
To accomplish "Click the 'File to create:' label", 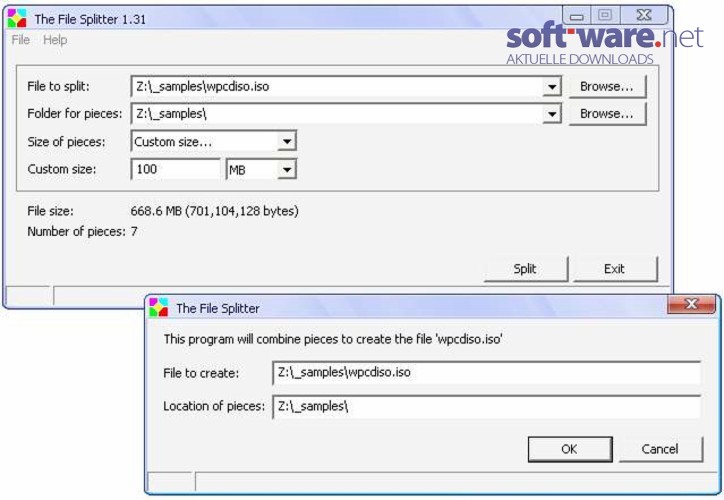I will tap(201, 373).
